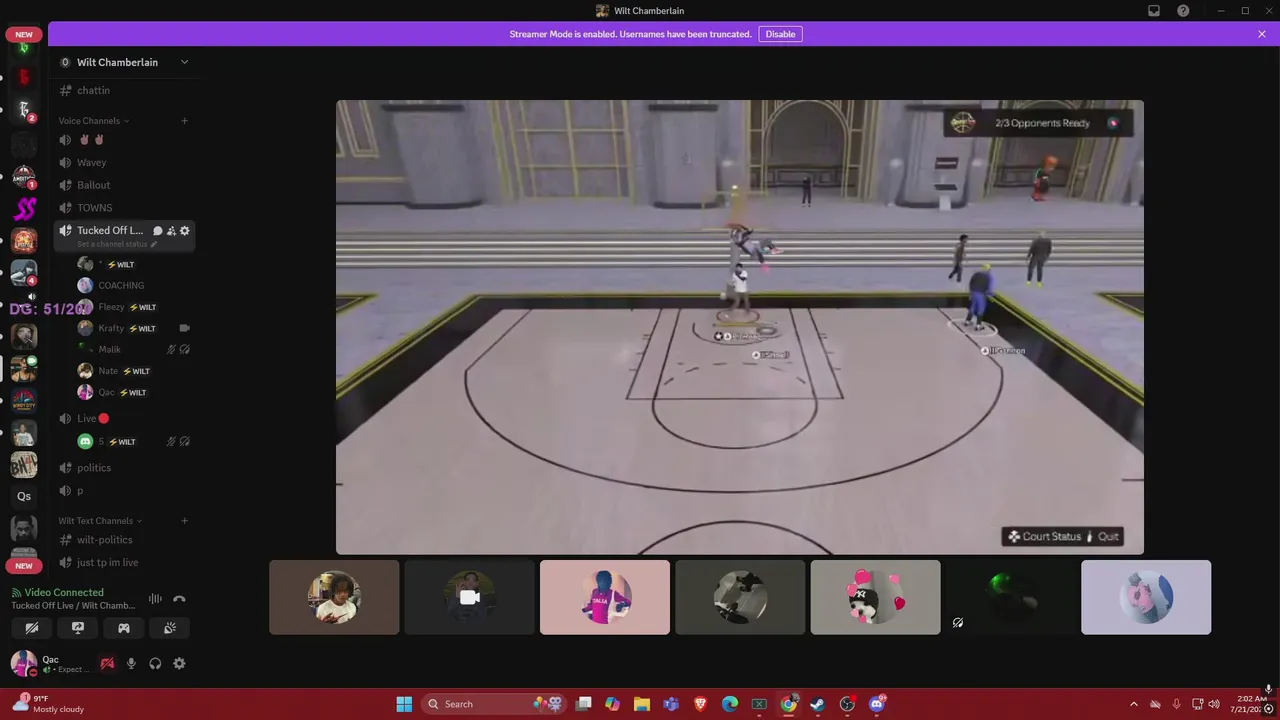The width and height of the screenshot is (1280, 720).
Task: Open Discord help icon in title bar
Action: point(1183,11)
